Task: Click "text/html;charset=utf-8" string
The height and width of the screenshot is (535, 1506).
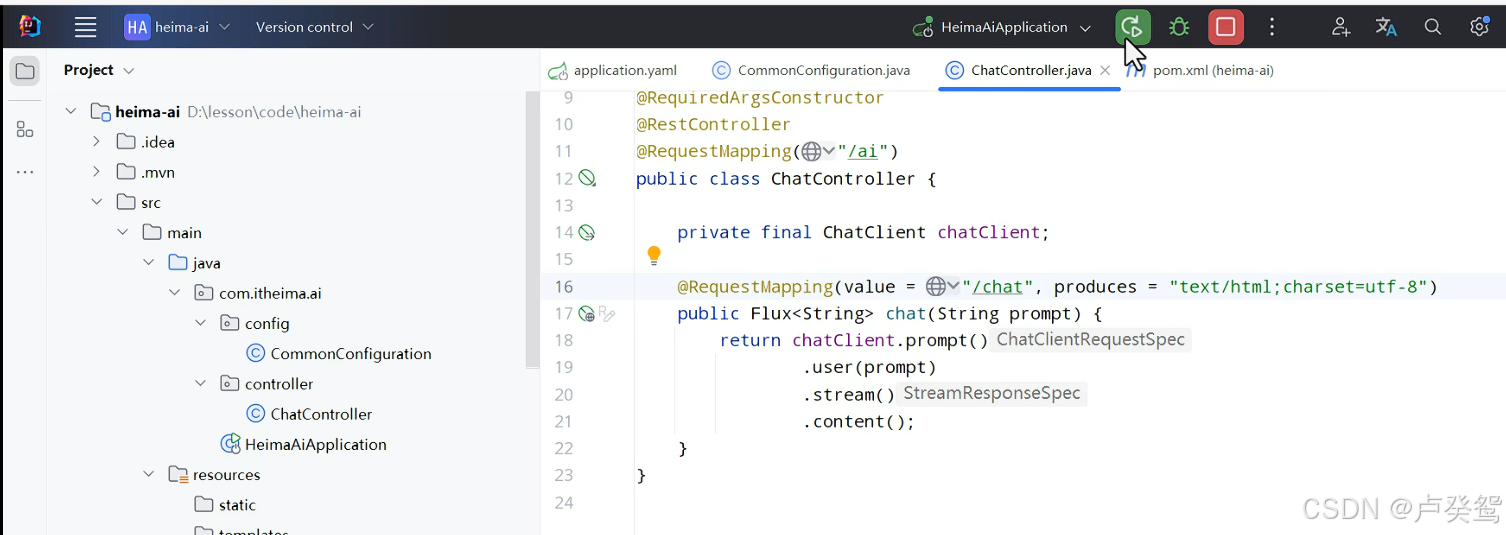Action: point(1298,287)
